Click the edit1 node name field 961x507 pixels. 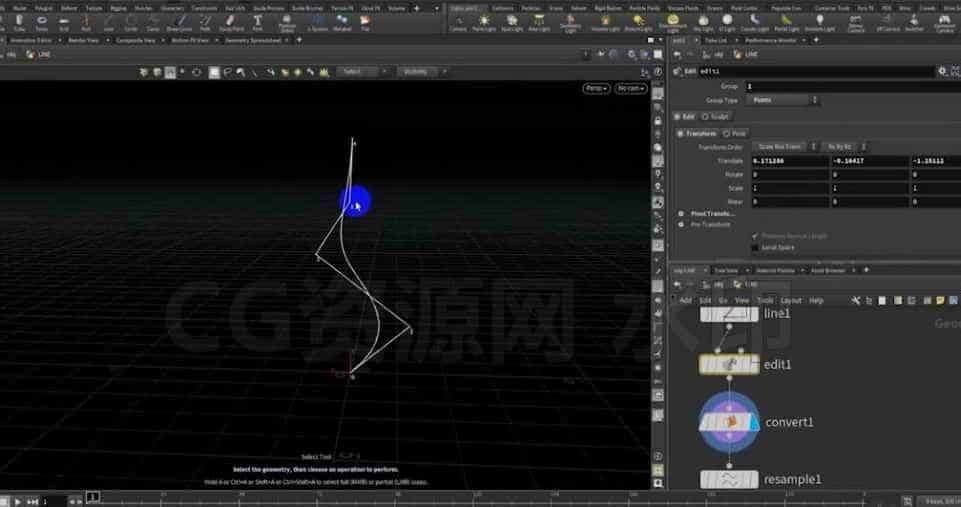816,71
